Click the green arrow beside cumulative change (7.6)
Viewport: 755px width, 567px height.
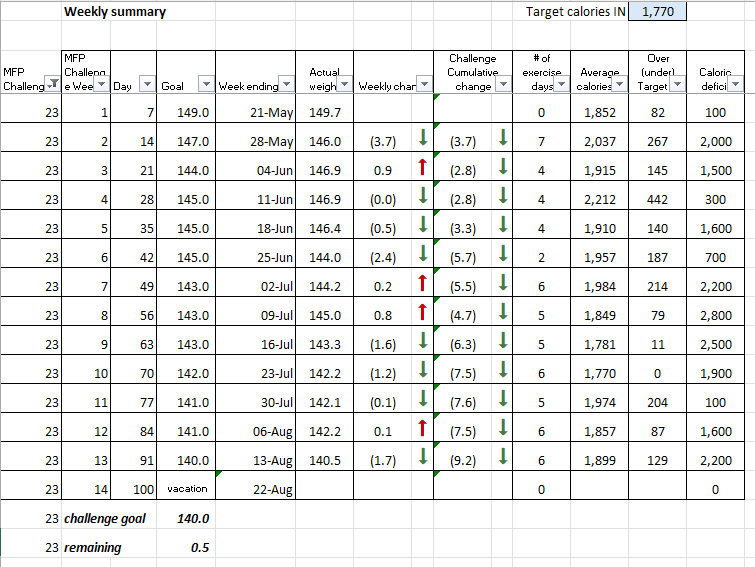pos(503,398)
